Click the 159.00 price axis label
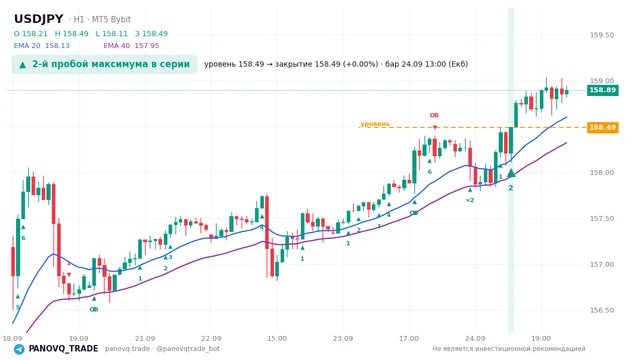640x360 pixels. pos(602,81)
